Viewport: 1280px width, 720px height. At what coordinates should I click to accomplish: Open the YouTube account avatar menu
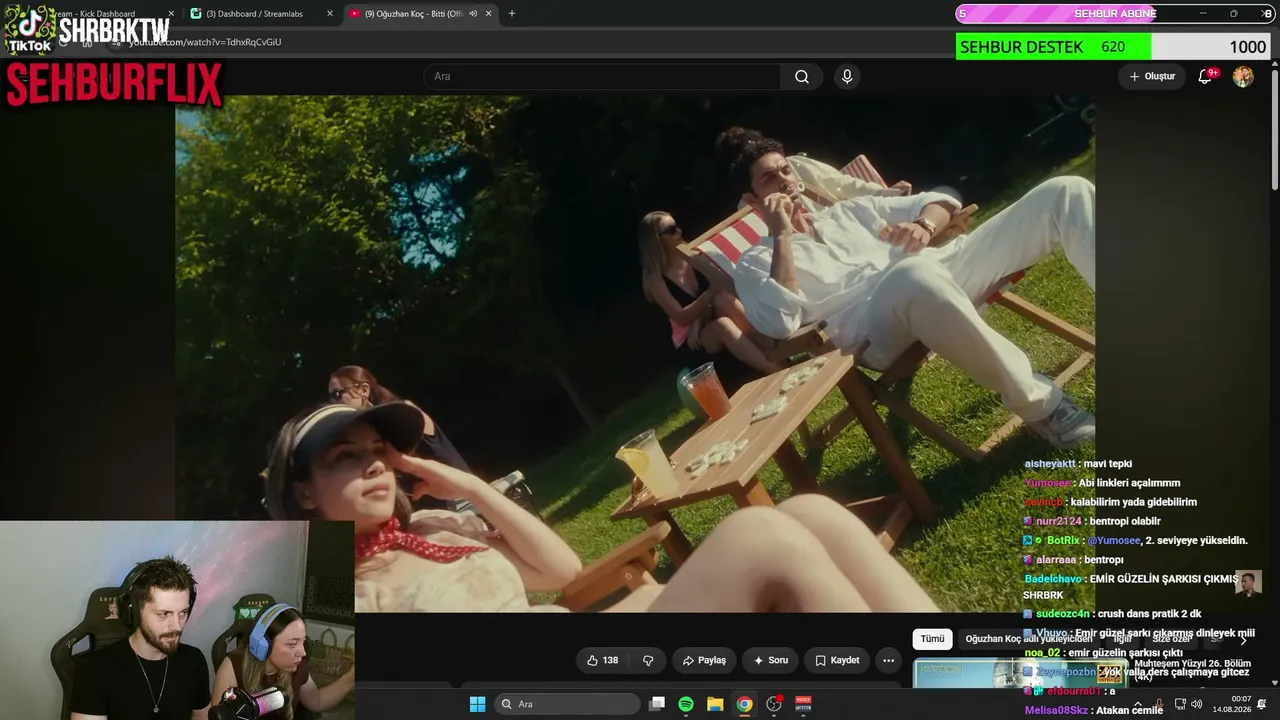[1243, 77]
